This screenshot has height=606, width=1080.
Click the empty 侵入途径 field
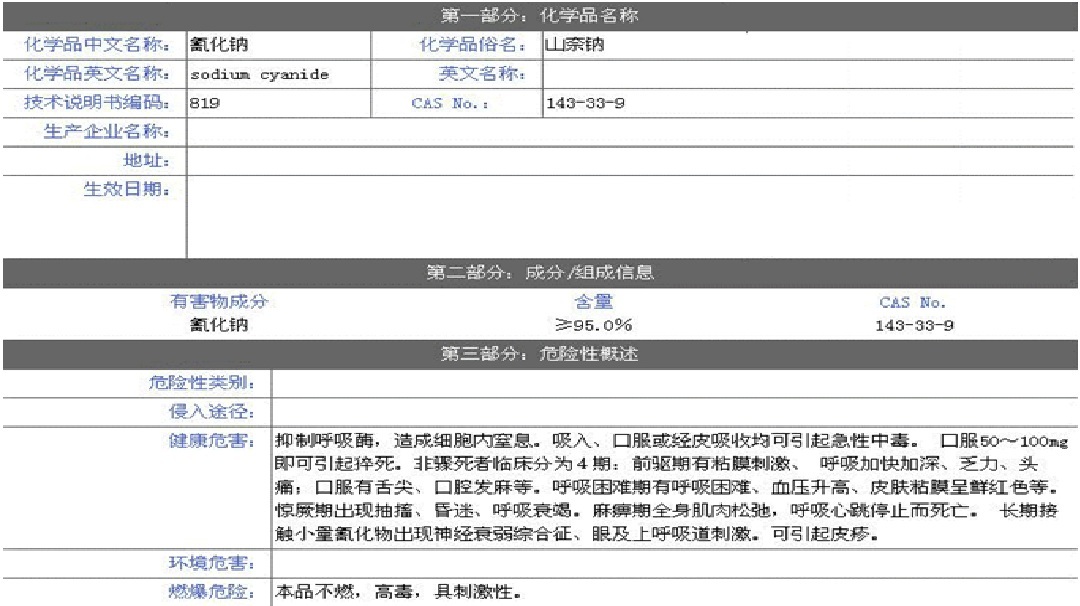675,411
